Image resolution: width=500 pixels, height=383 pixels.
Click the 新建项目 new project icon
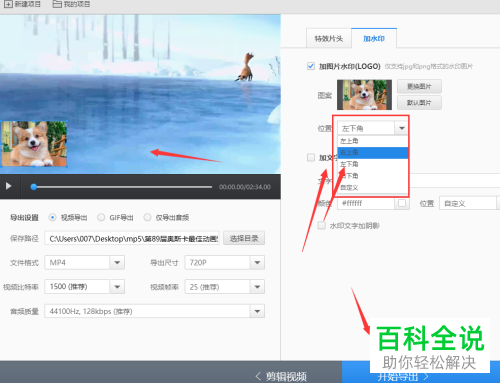(x=8, y=4)
